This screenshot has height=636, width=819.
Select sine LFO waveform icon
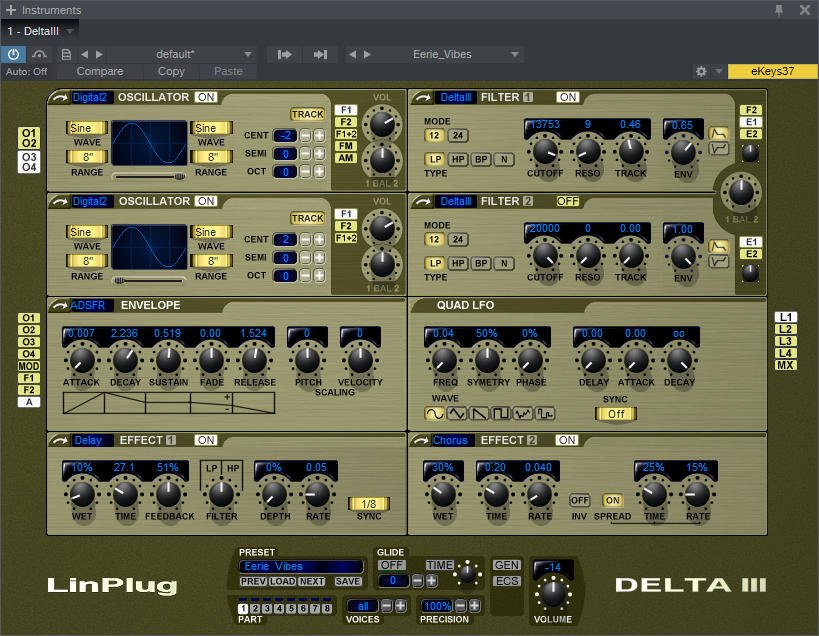[435, 414]
